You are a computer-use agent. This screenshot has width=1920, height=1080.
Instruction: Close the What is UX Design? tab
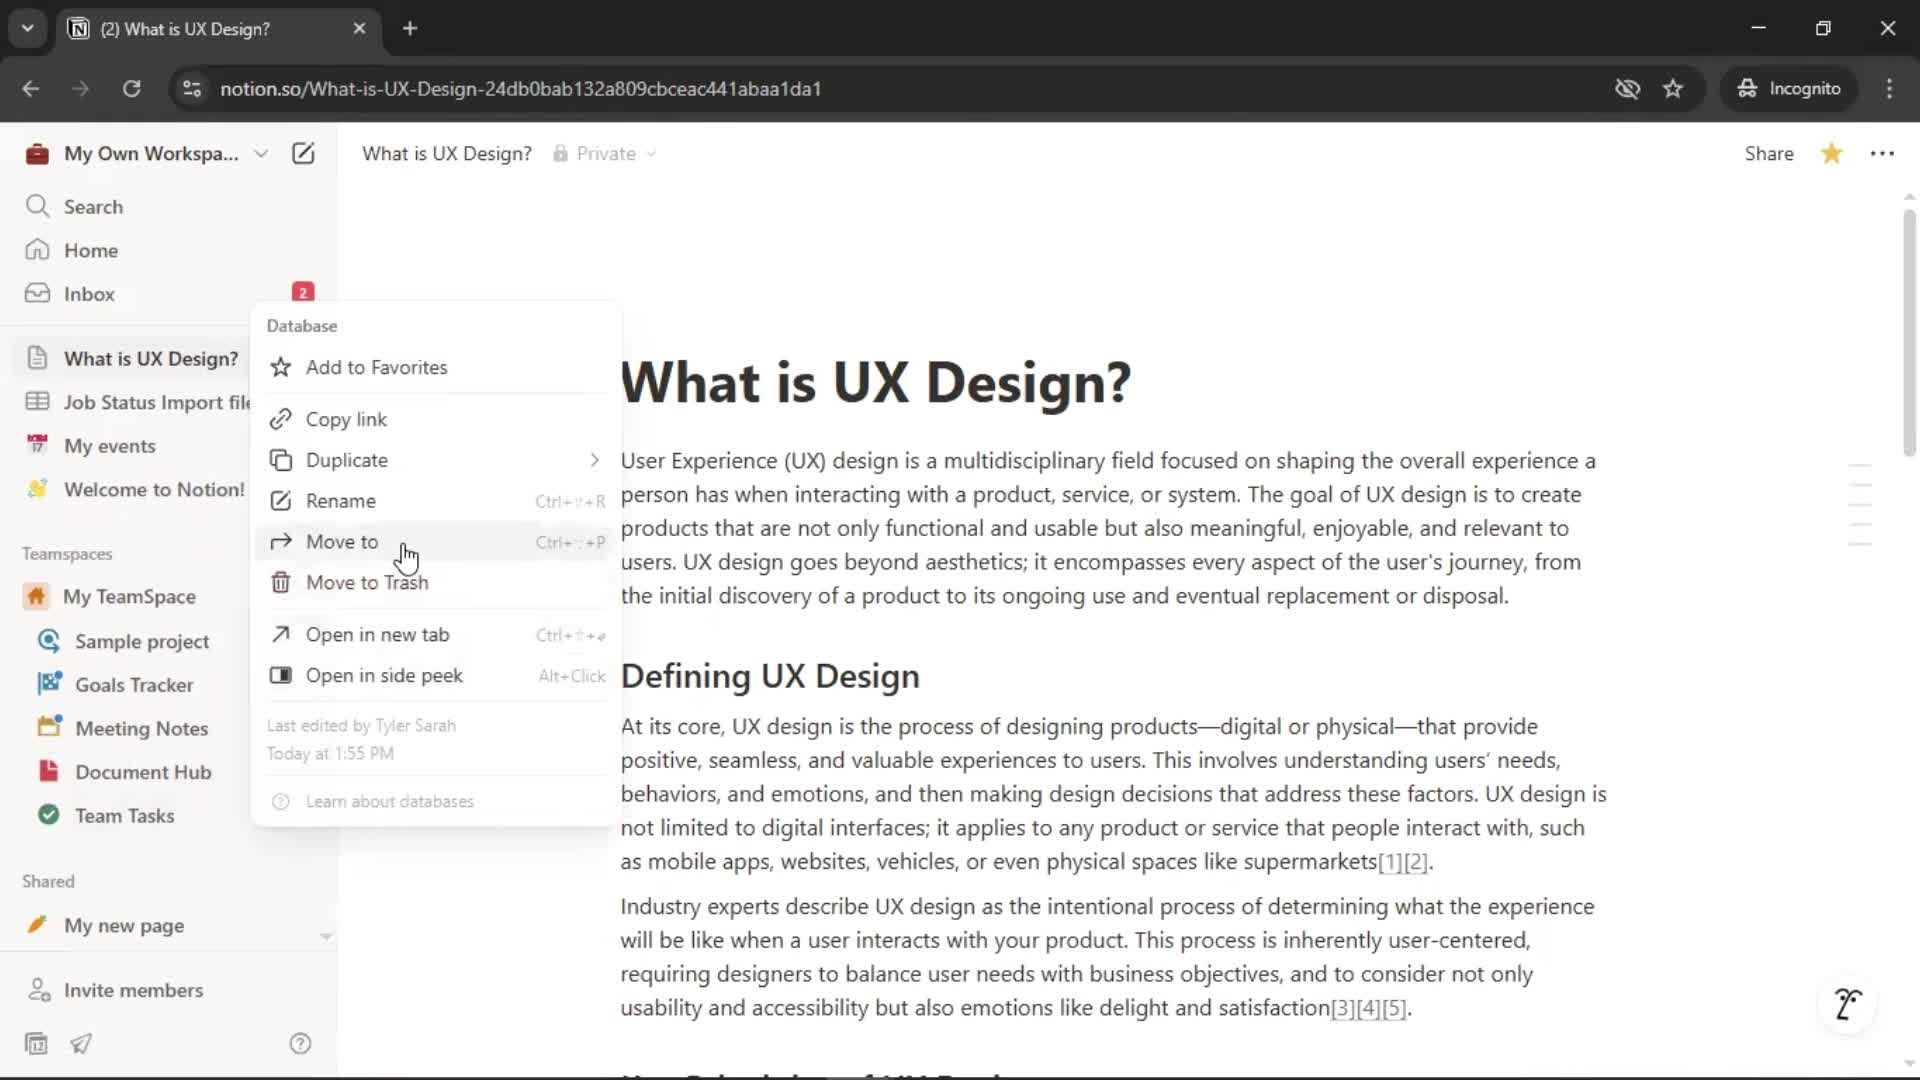359,28
